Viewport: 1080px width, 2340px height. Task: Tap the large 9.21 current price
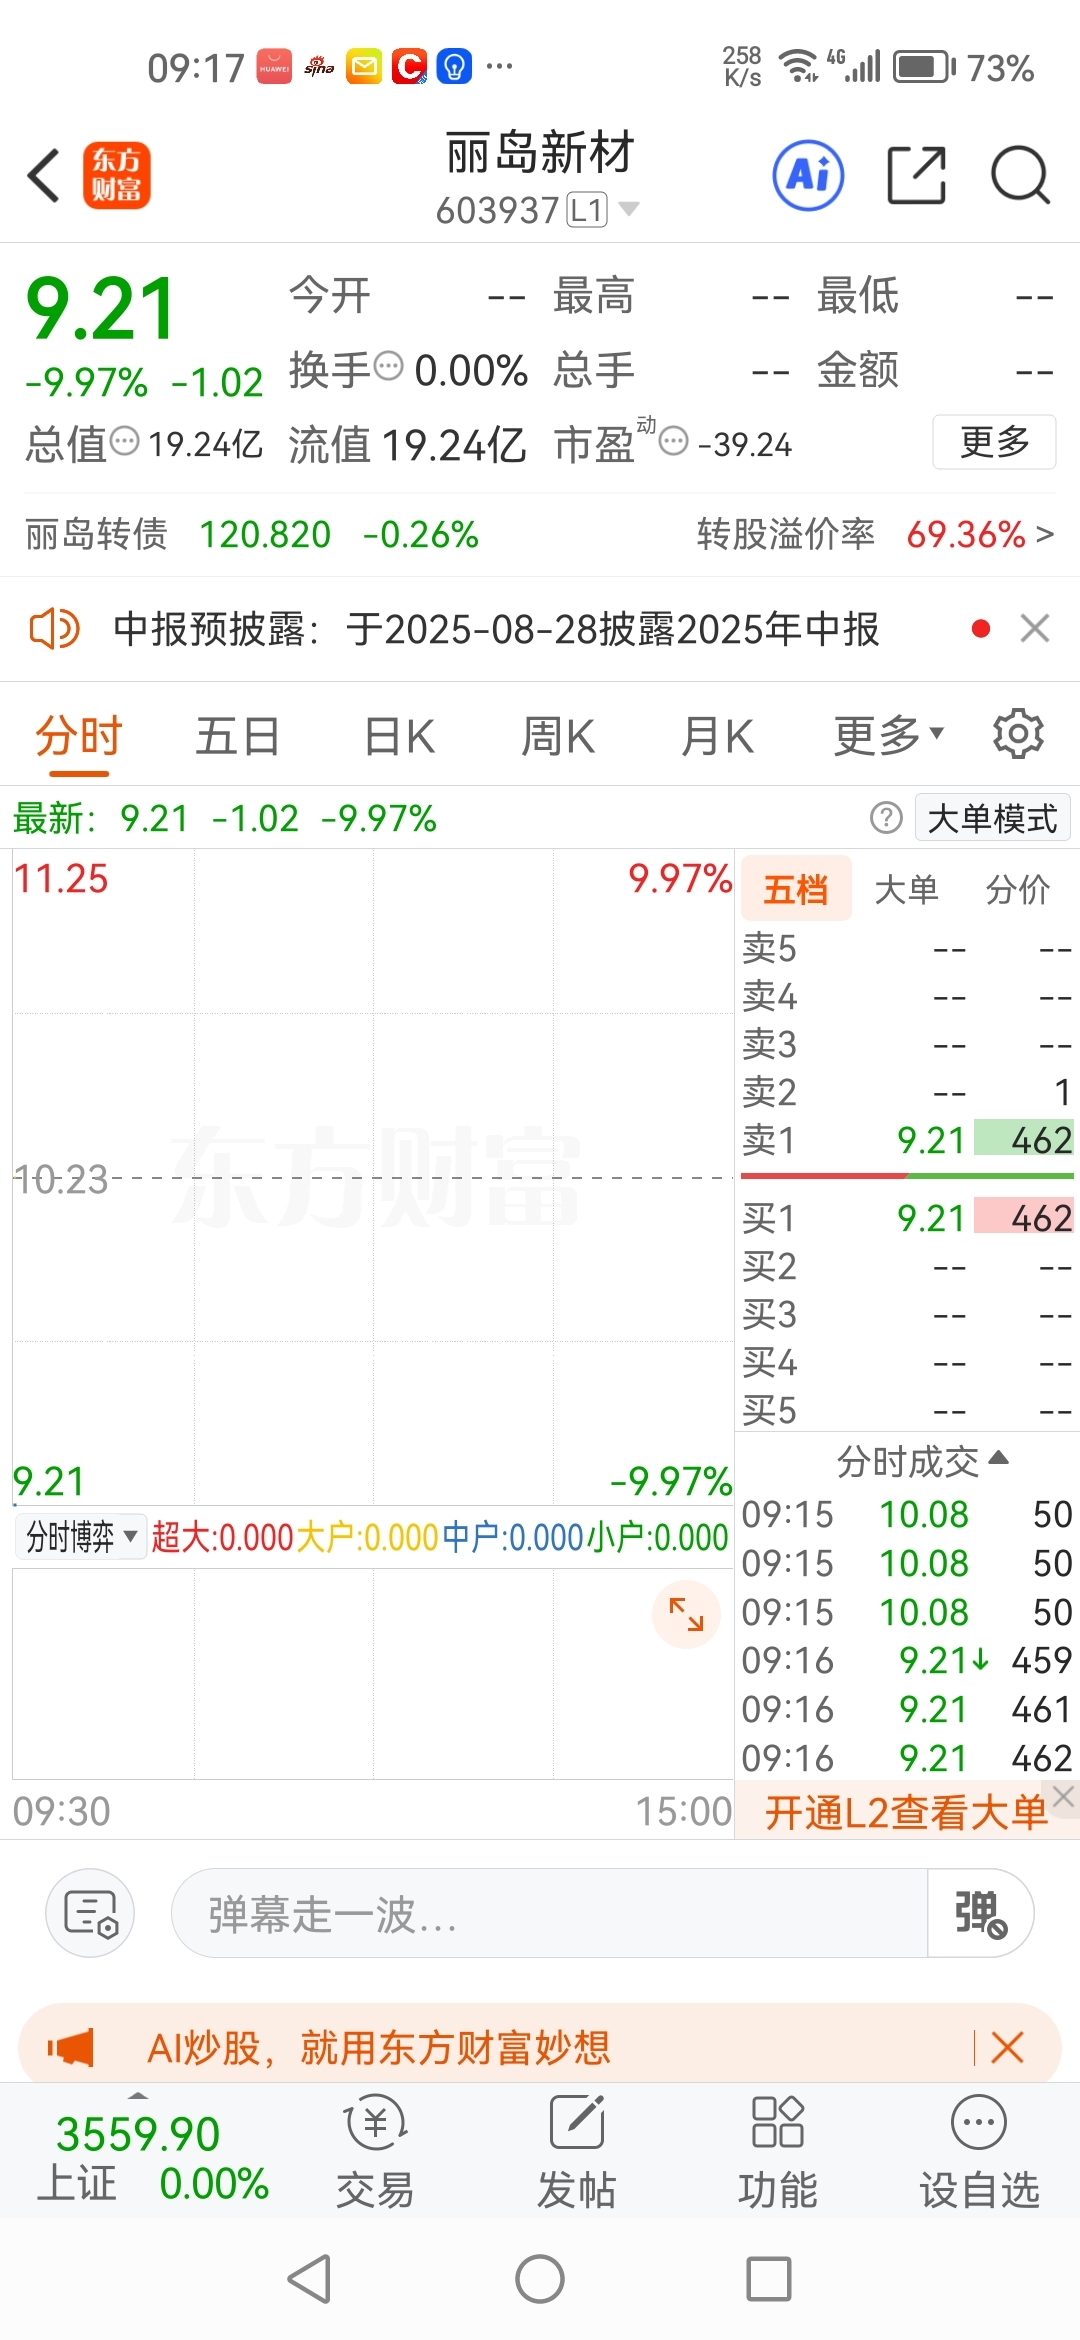click(x=101, y=308)
